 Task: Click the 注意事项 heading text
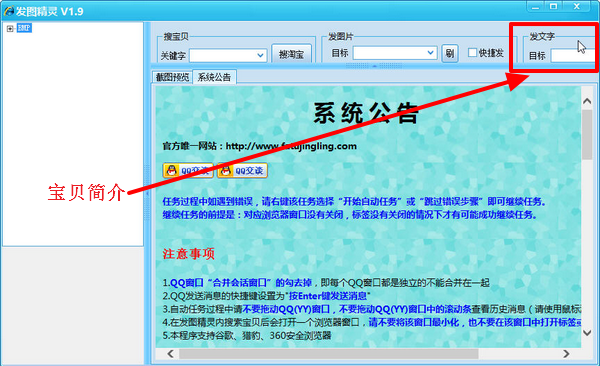[189, 253]
